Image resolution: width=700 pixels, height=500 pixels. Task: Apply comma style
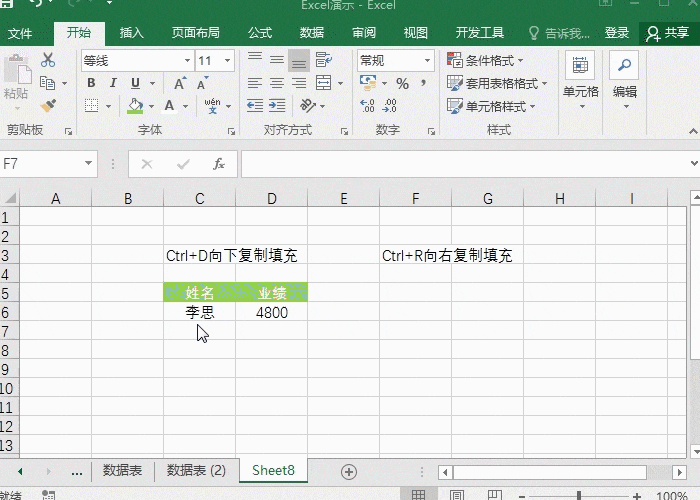point(423,83)
